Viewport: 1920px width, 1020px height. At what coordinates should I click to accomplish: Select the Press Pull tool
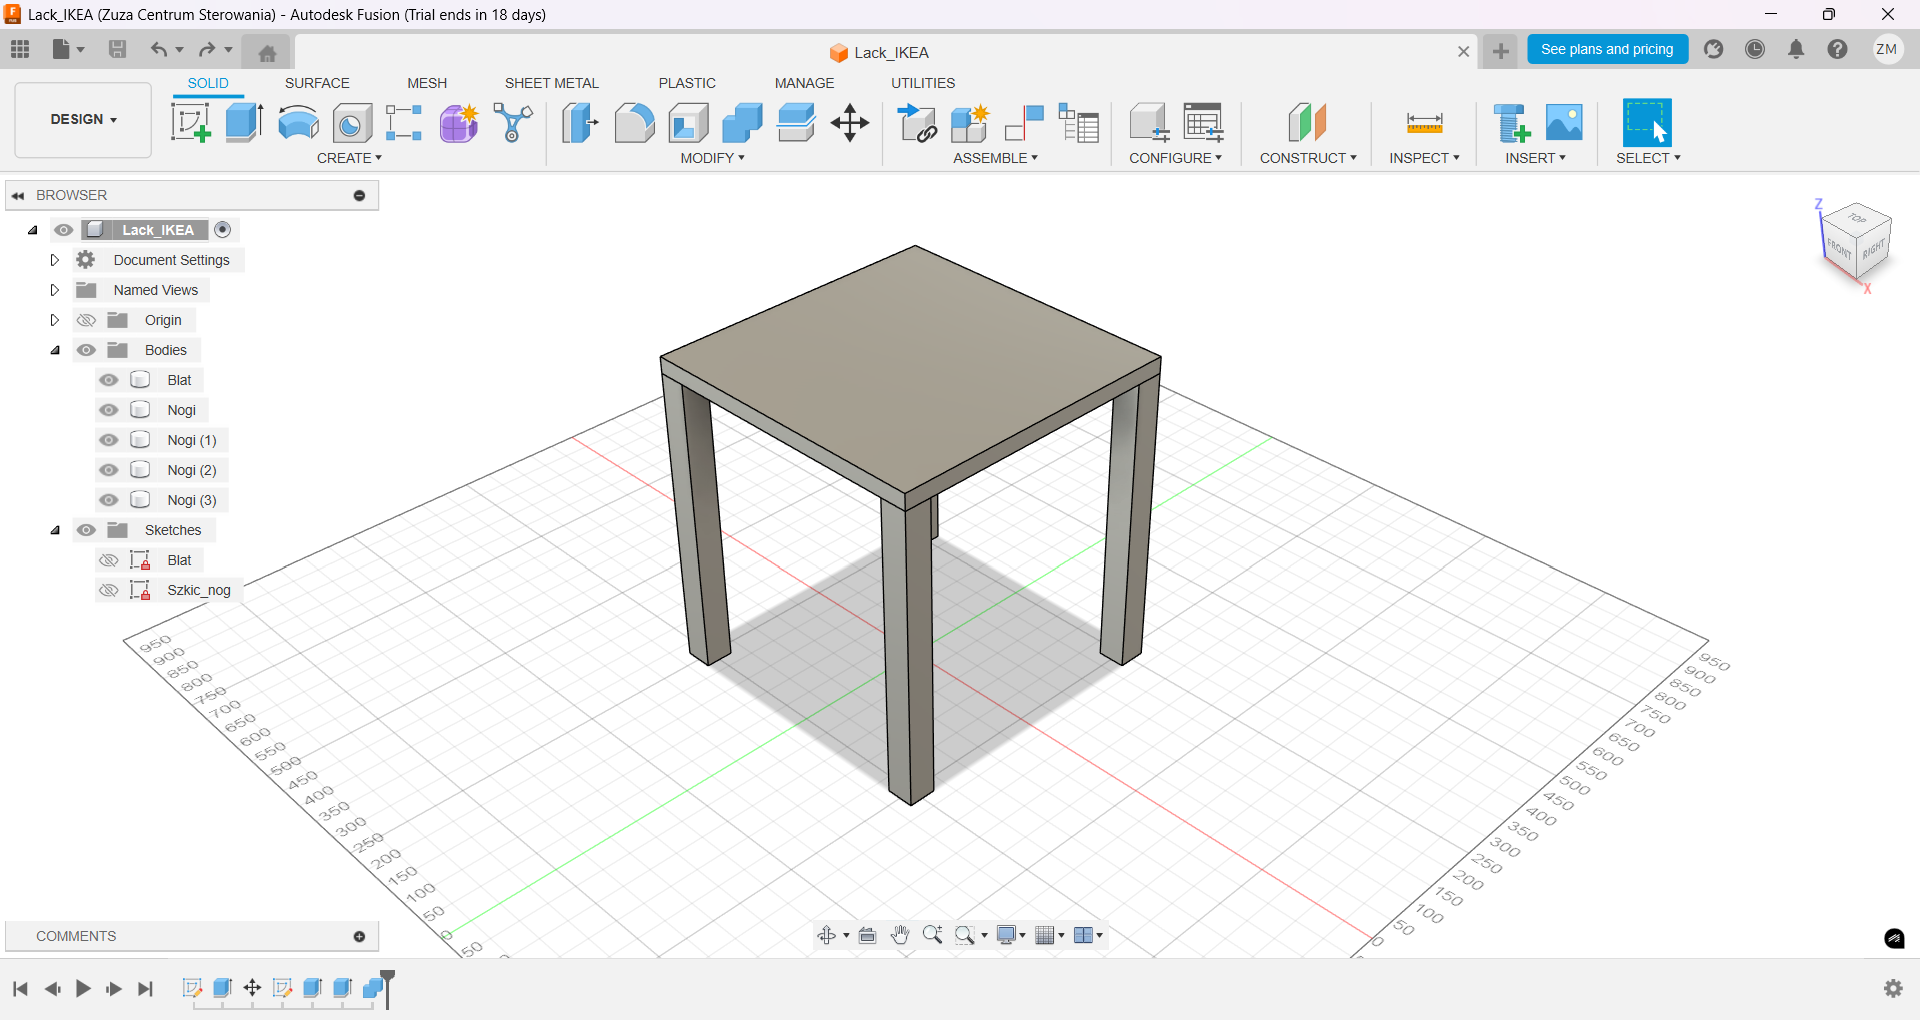tap(580, 123)
